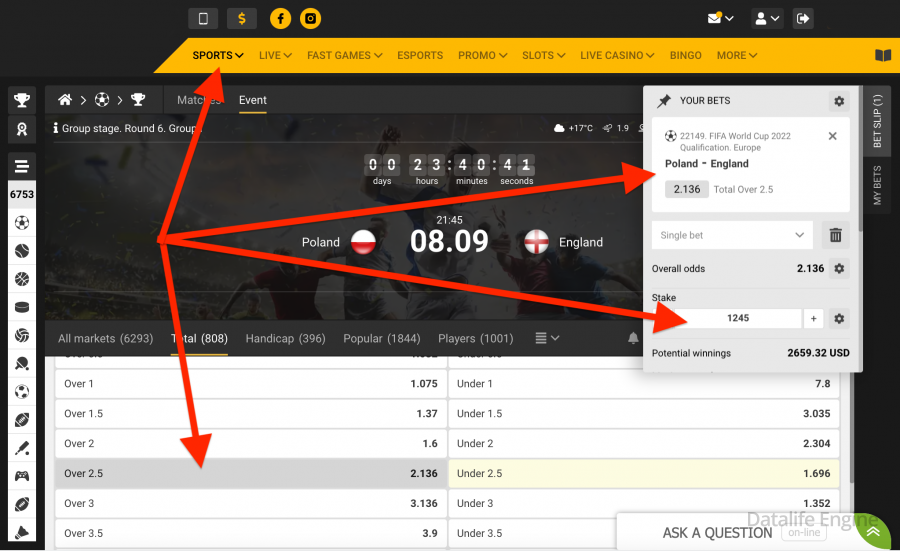Select the rugby ball sport icon

pos(22,504)
